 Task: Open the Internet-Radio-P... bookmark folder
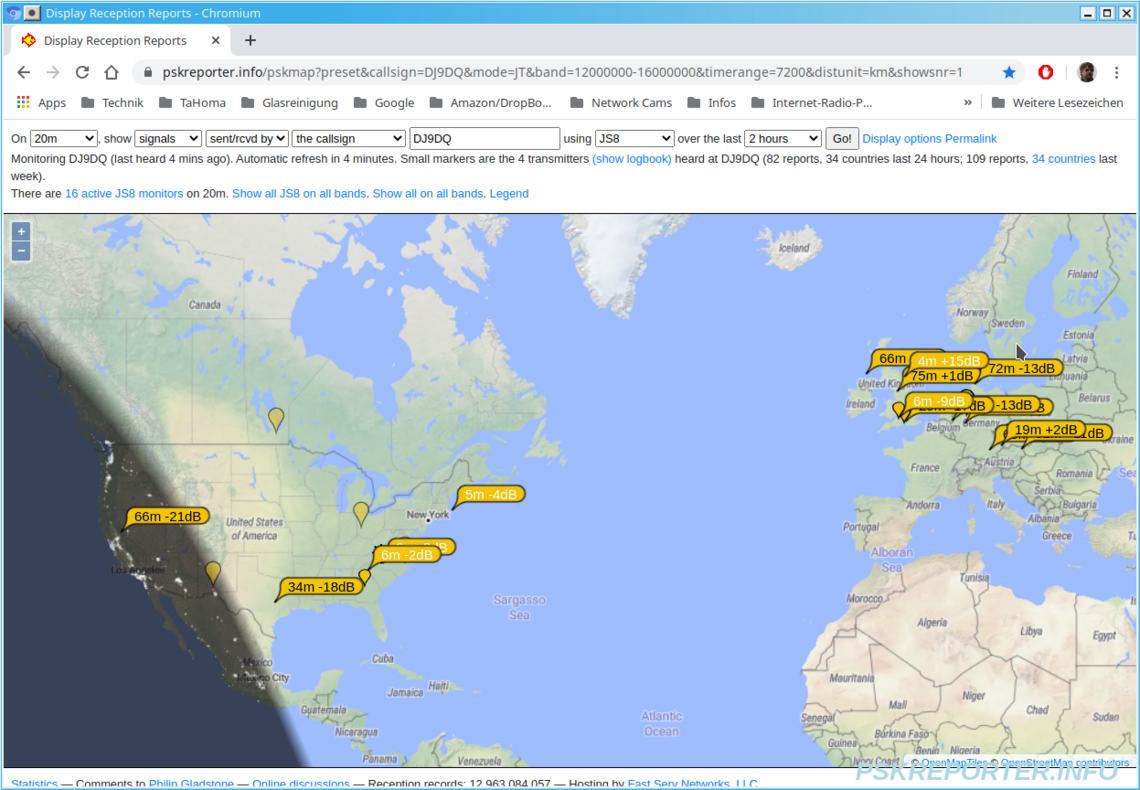811,102
